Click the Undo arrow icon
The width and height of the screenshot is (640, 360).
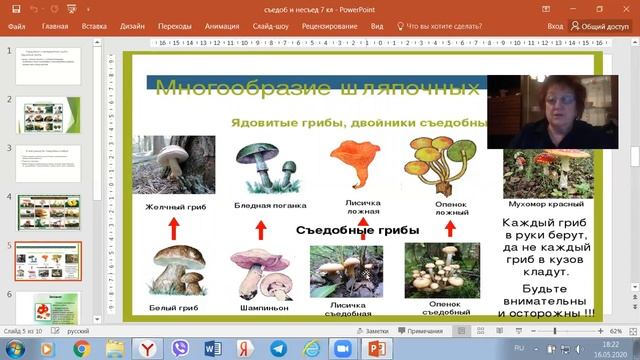click(x=34, y=9)
